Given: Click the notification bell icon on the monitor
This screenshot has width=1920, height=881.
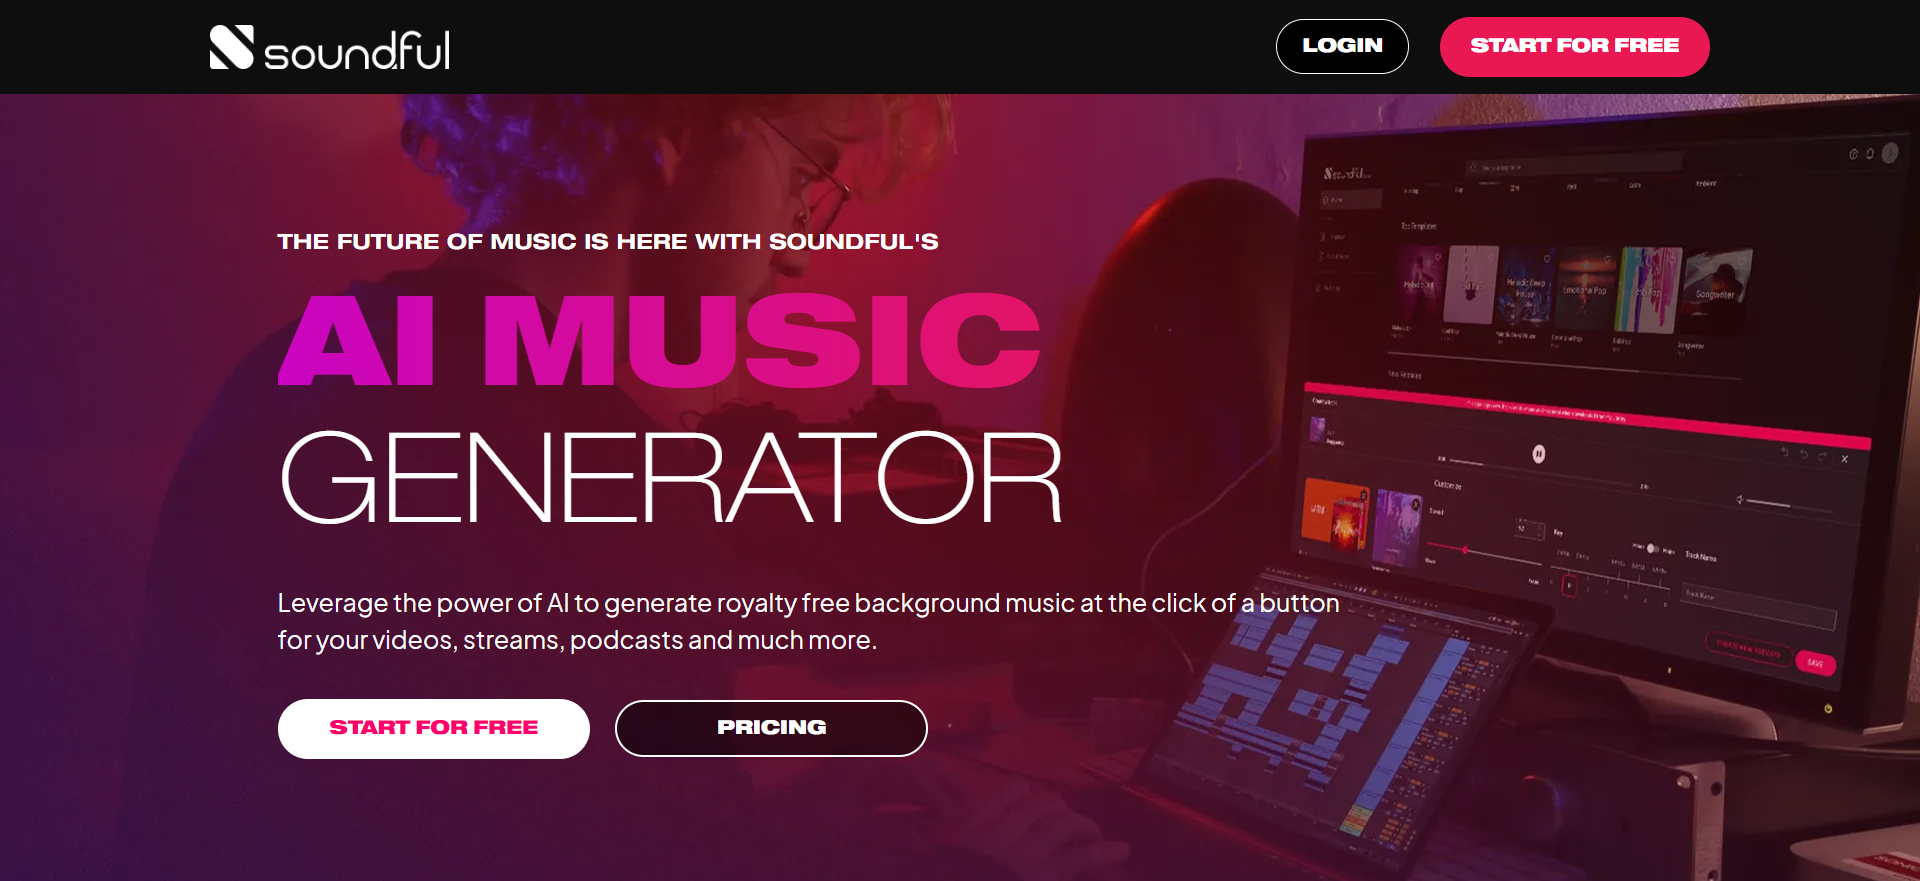Looking at the screenshot, I should click(x=1868, y=154).
